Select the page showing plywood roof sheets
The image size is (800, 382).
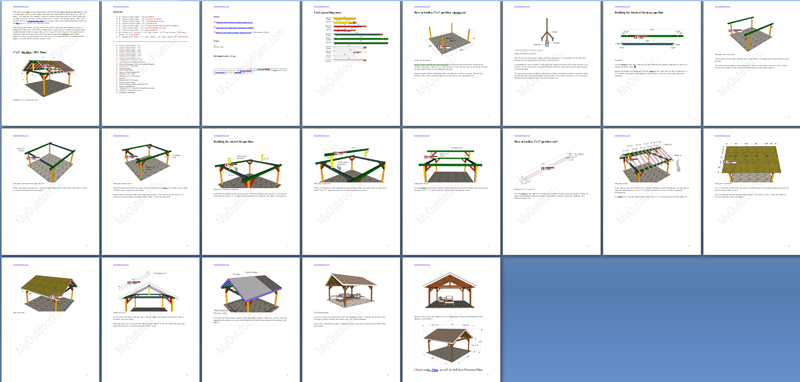752,192
